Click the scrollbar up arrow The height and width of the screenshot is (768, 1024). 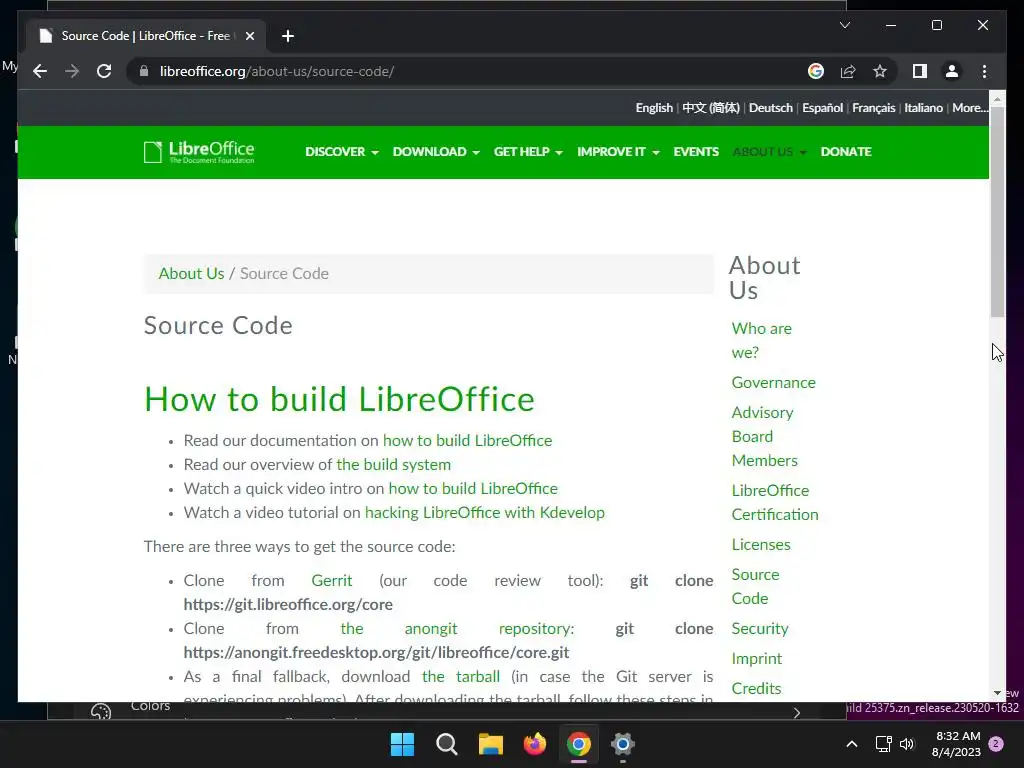(997, 99)
